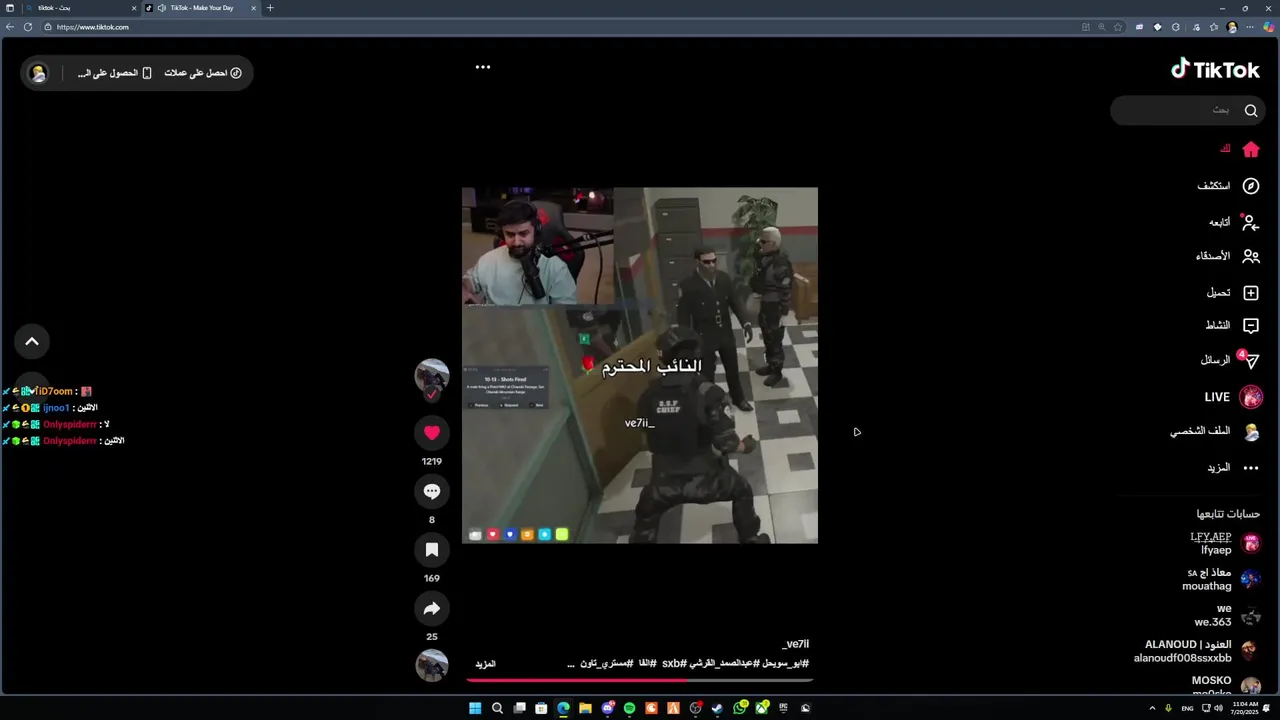Open File Explorer from taskbar
This screenshot has width=1280, height=720.
coord(585,708)
